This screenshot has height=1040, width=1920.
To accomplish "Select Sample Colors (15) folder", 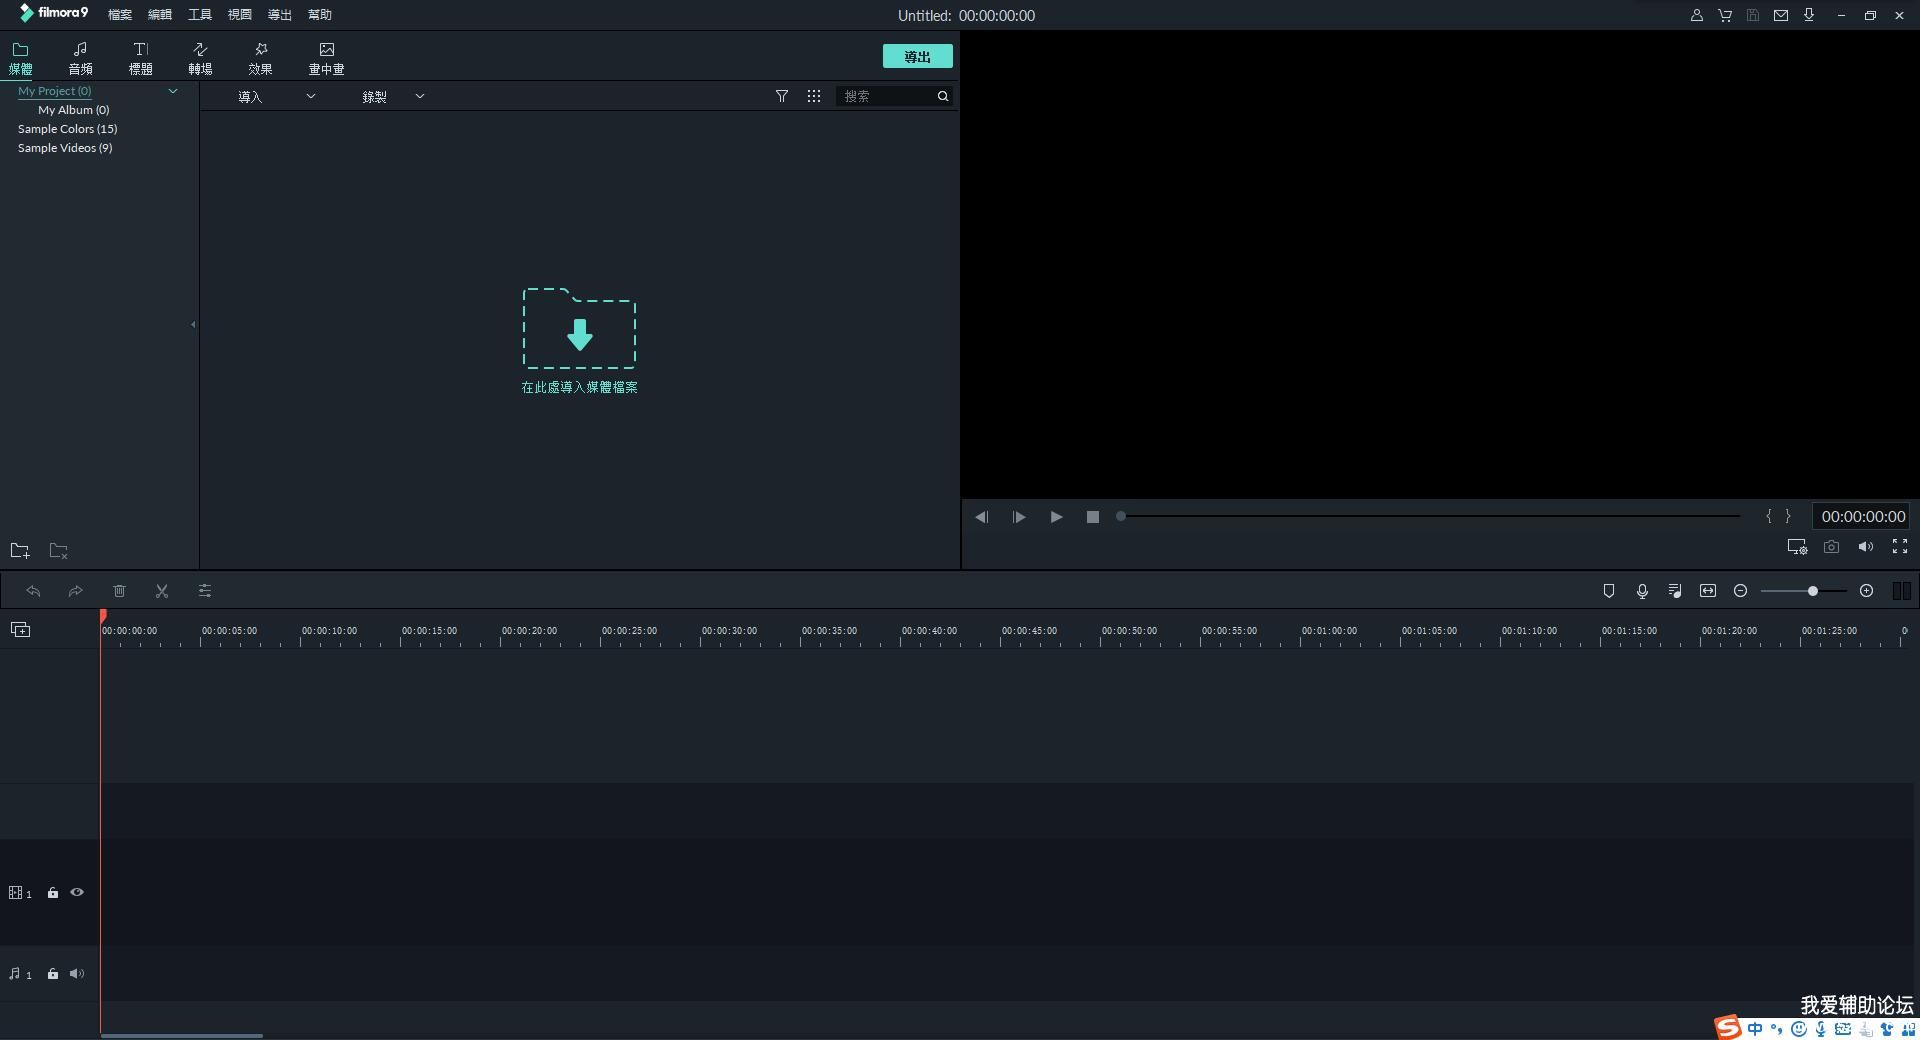I will click(67, 129).
